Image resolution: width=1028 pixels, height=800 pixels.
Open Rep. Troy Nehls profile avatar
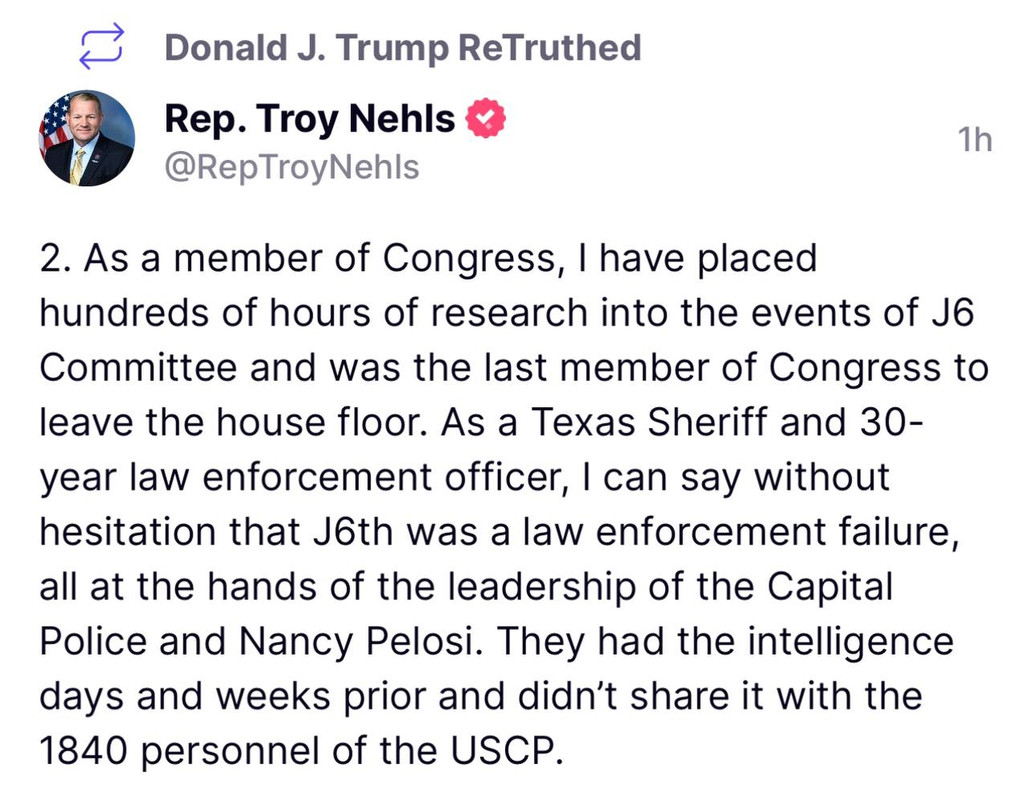(x=86, y=138)
